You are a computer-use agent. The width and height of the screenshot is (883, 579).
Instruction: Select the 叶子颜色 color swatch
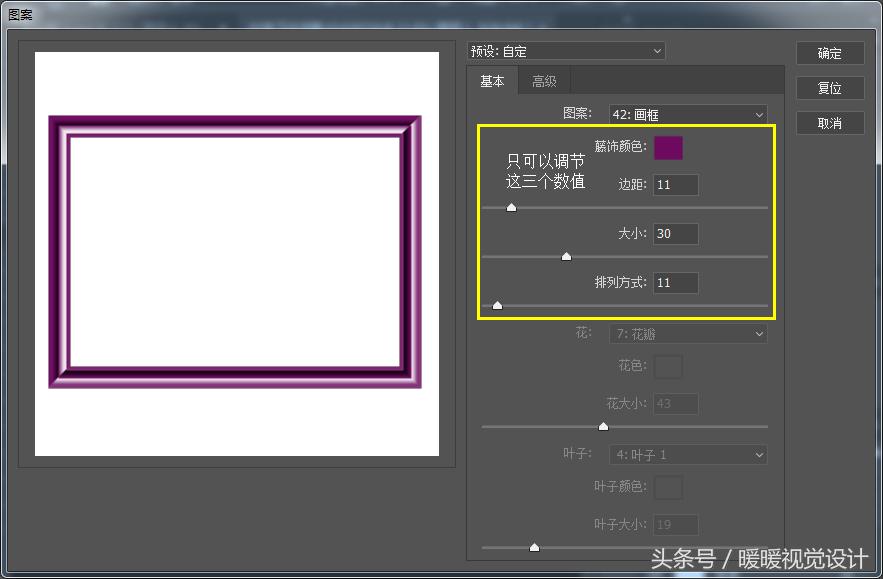coord(668,487)
